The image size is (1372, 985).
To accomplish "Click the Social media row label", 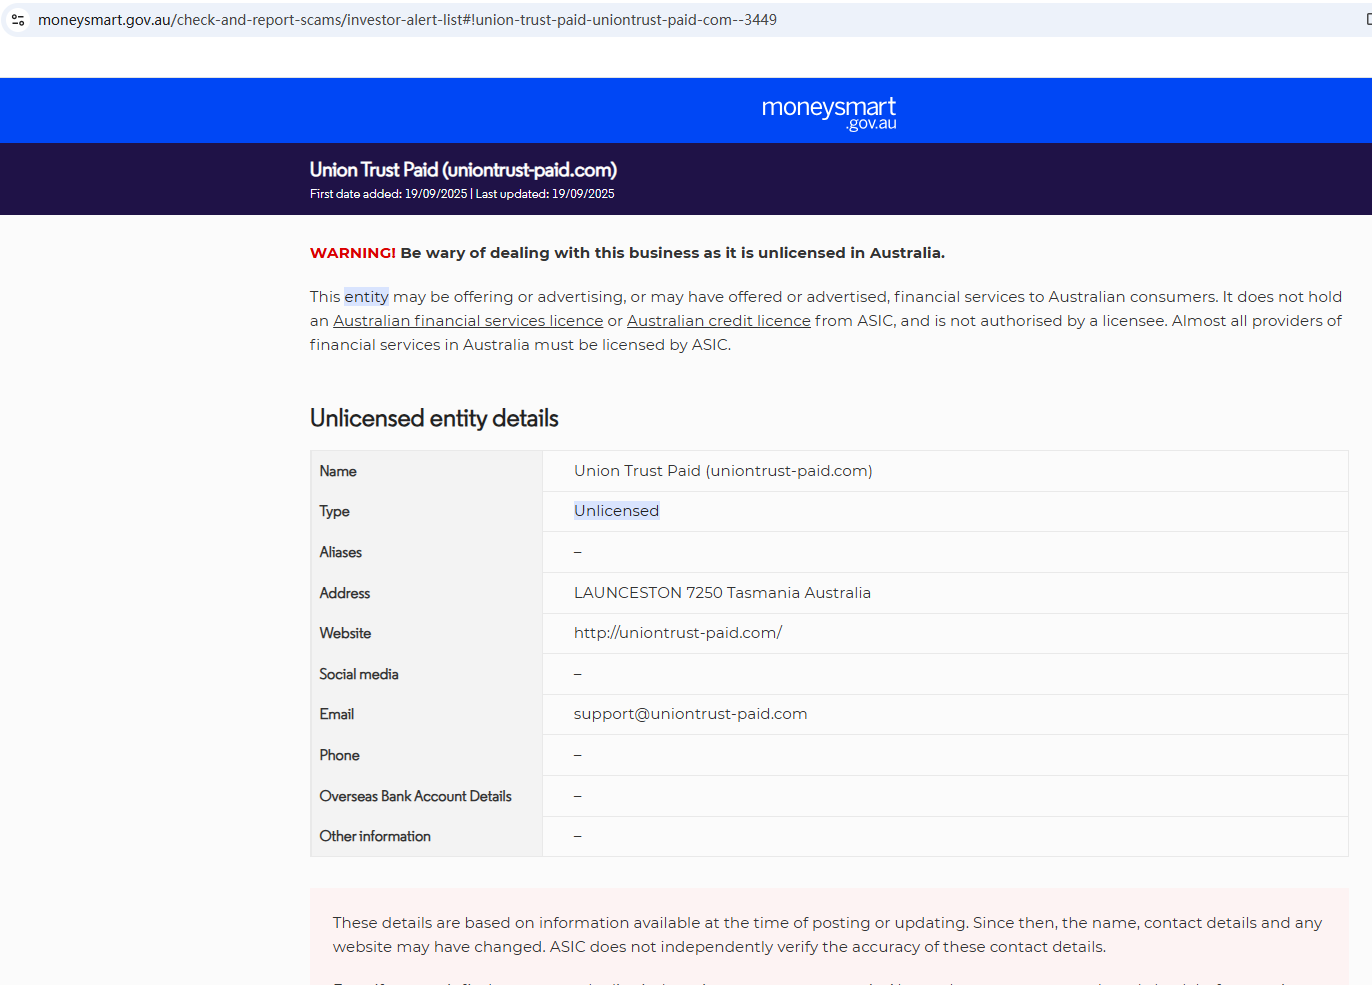I will point(359,674).
